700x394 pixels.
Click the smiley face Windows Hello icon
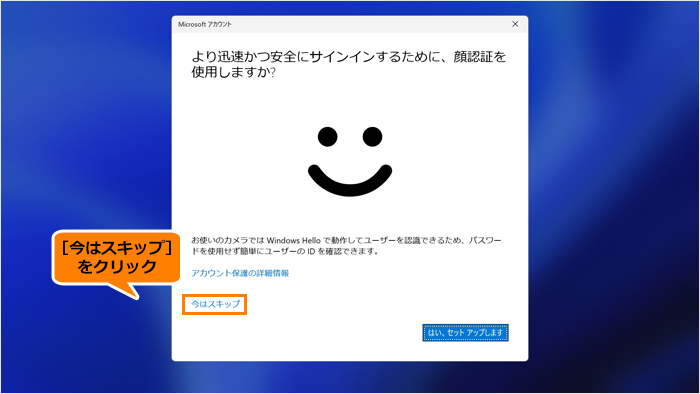350,161
